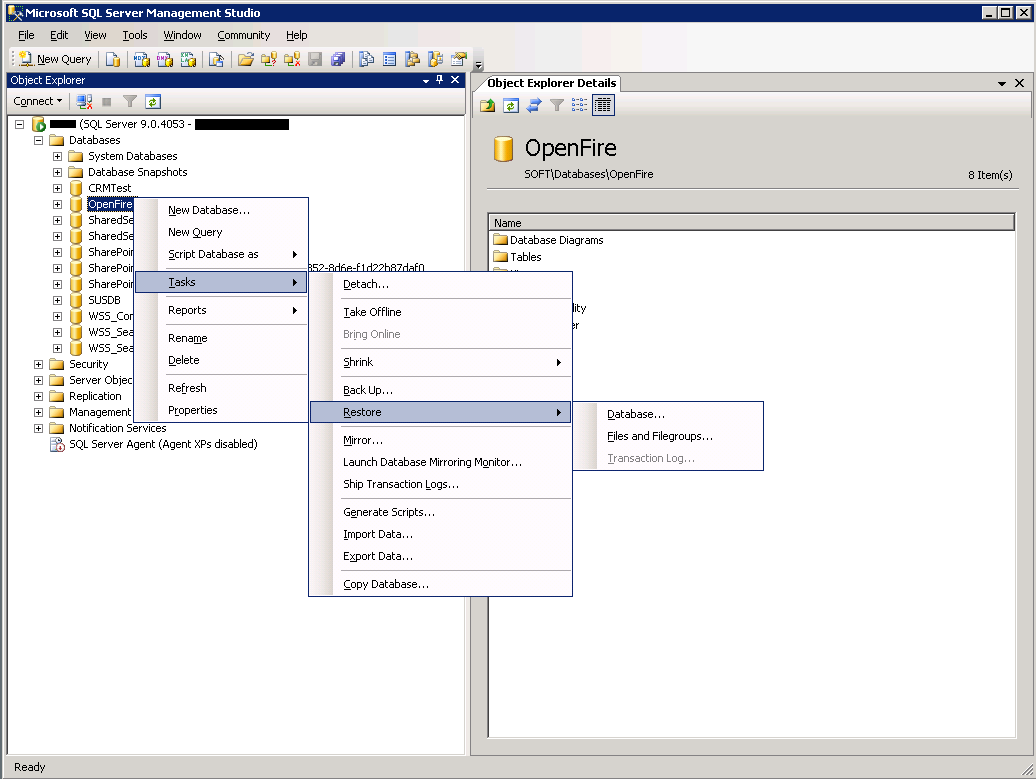
Task: Choose Database... in the Restore submenu
Action: click(668, 414)
